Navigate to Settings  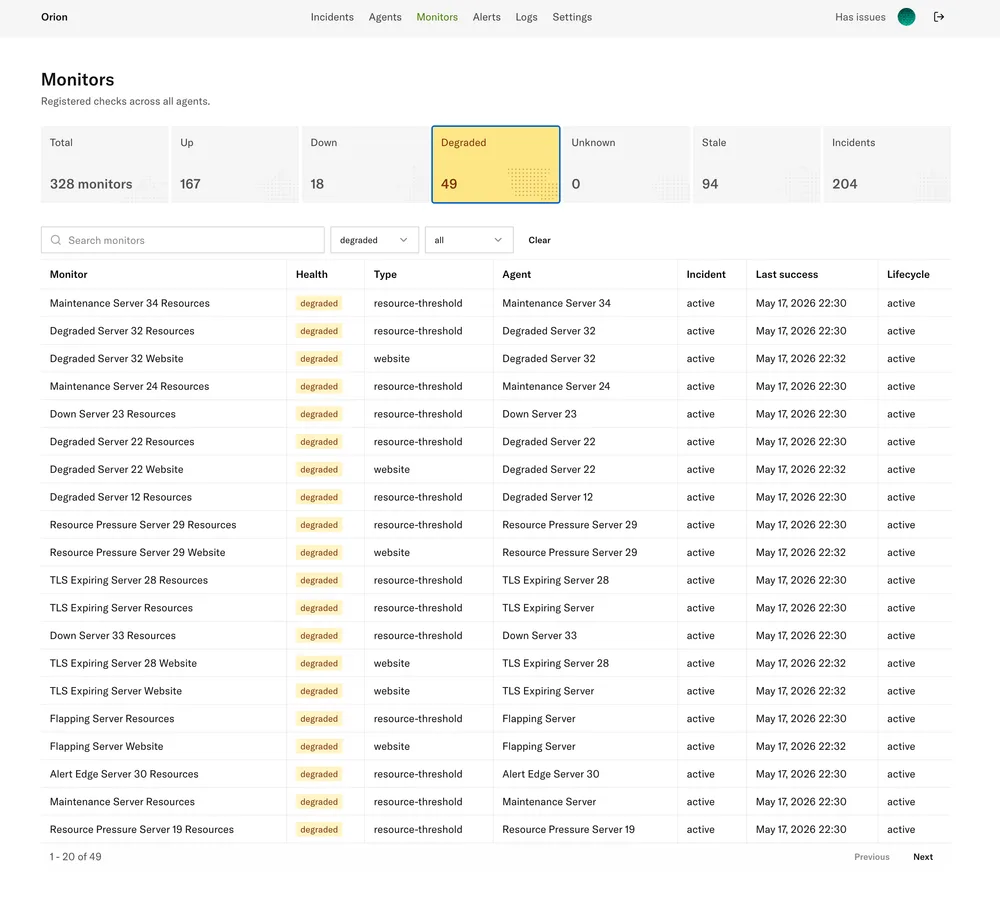point(572,17)
